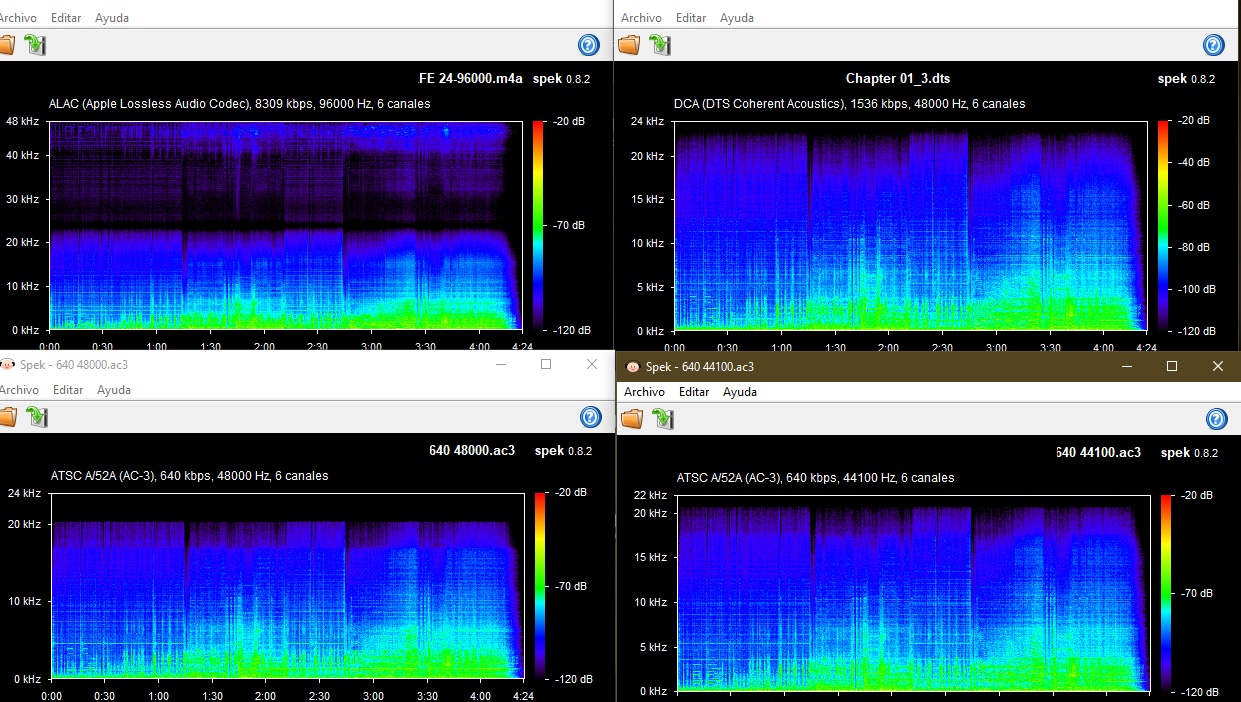Click the AC-3 640 kbps 48000 Hz info line

(190, 476)
